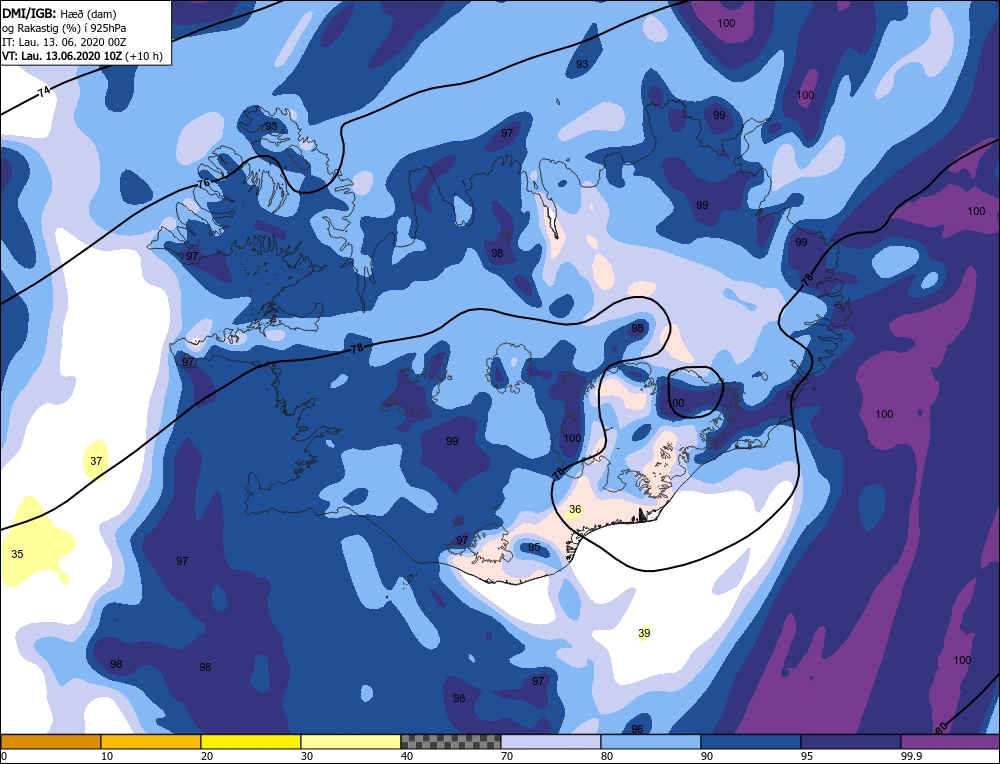Click the legend tick label 20
1000x764 pixels.
207,756
